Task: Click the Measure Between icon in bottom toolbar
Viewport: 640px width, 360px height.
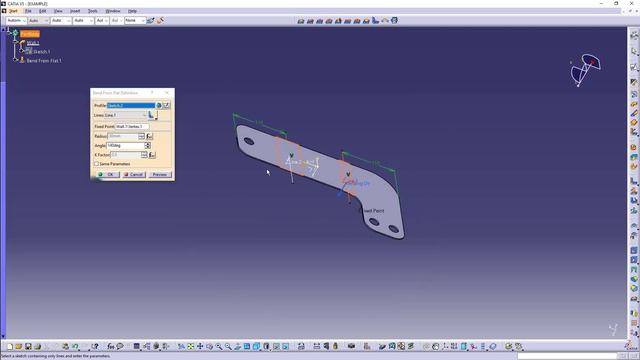Action: point(317,346)
